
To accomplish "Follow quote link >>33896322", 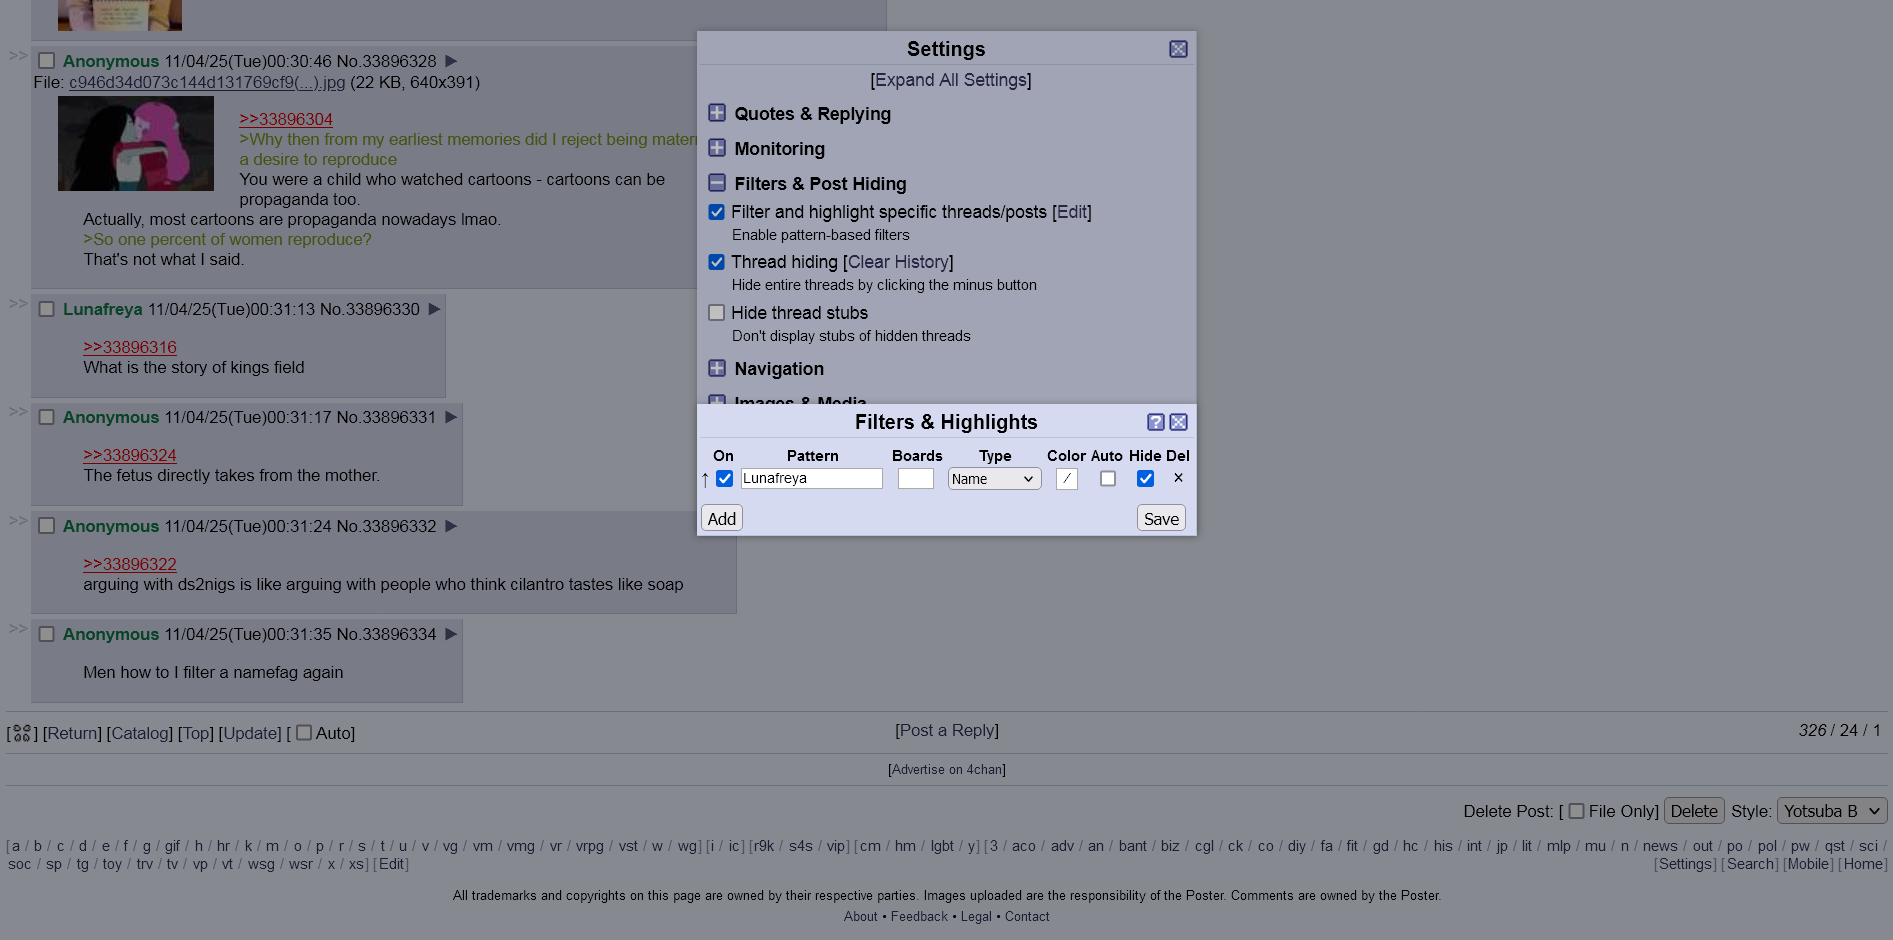I will coord(130,564).
